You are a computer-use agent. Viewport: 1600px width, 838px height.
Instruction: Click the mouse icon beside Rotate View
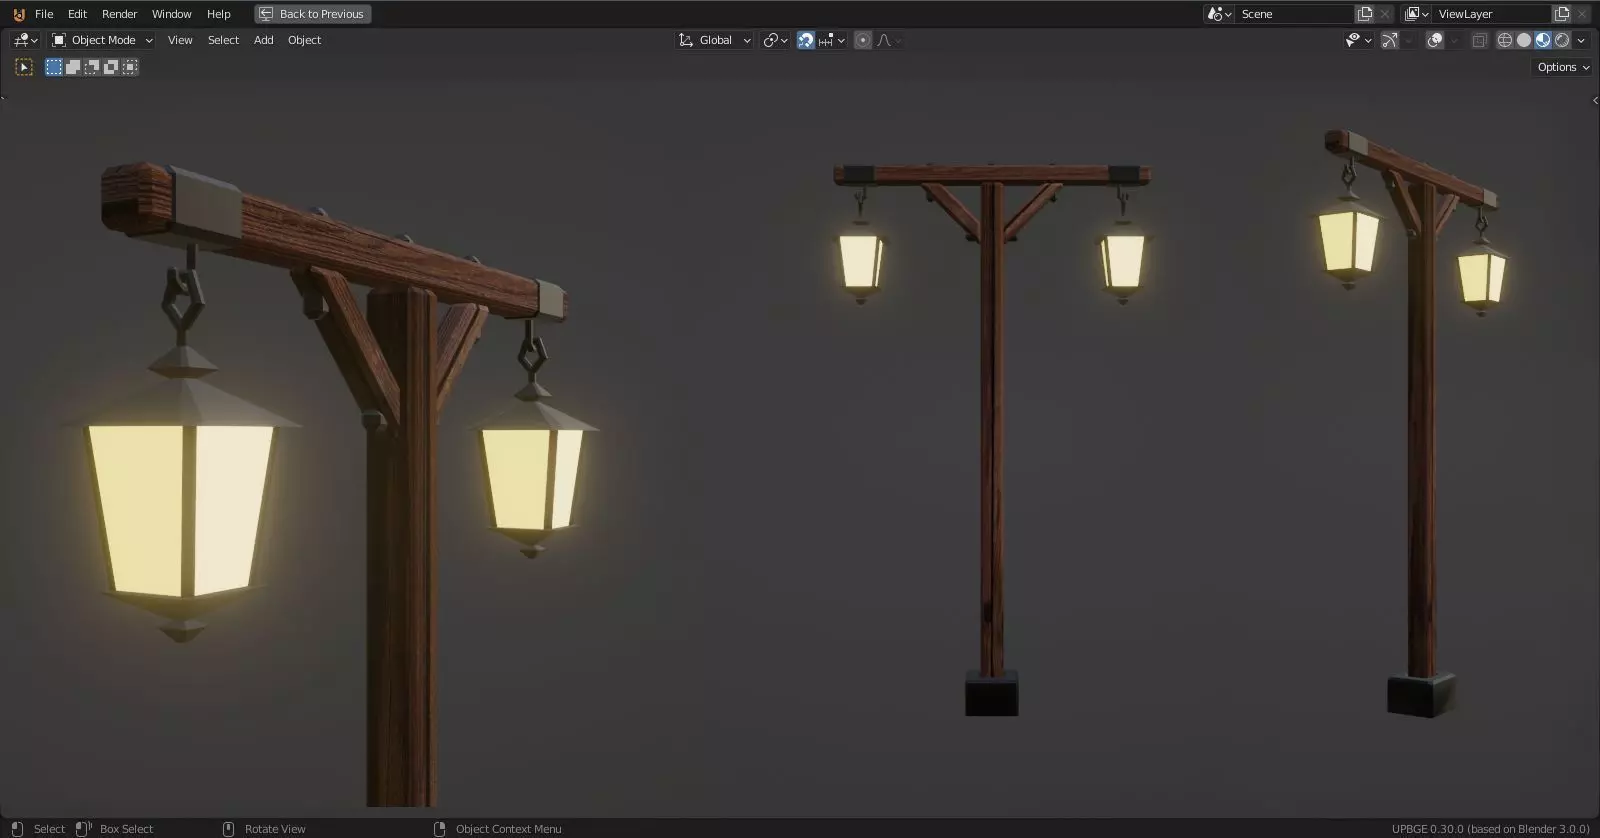pos(228,829)
